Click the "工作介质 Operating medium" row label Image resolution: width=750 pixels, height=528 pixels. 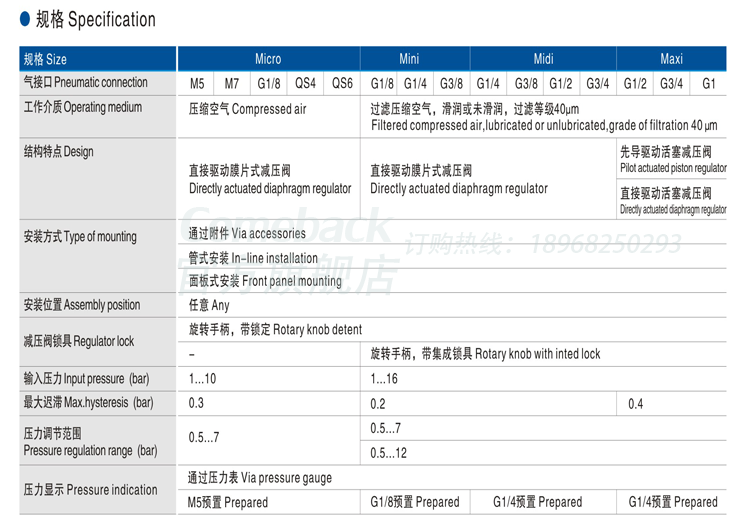[83, 107]
